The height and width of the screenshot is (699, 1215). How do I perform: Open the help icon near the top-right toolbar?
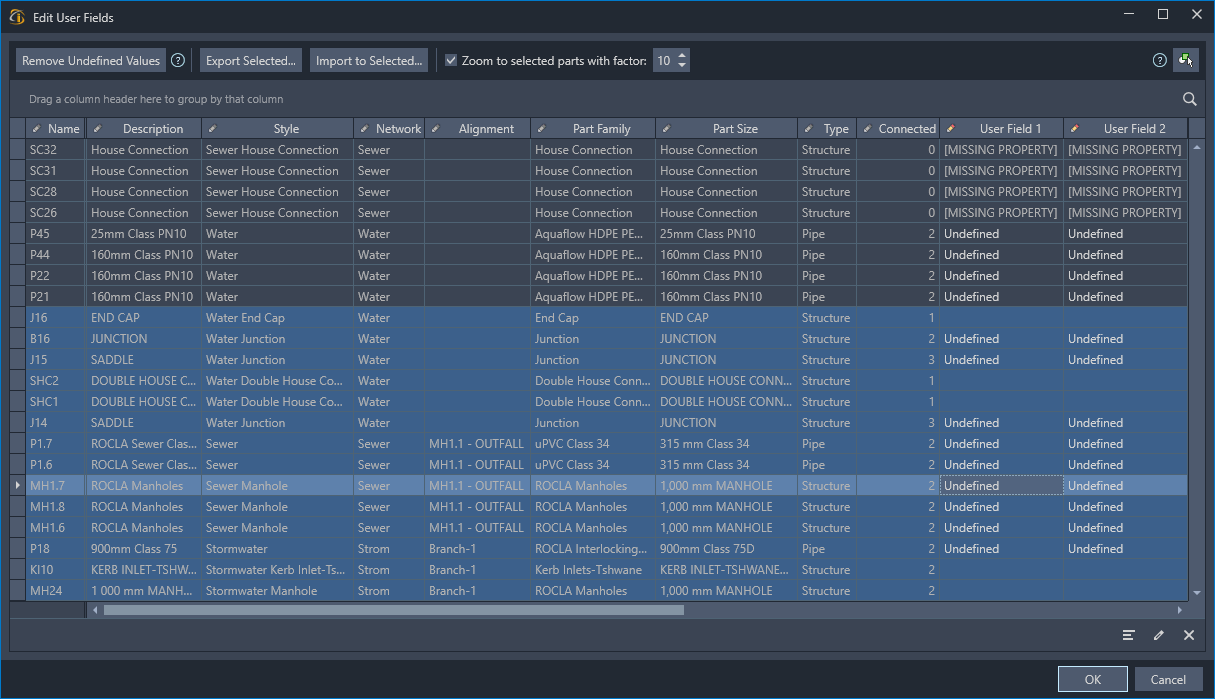point(1160,61)
